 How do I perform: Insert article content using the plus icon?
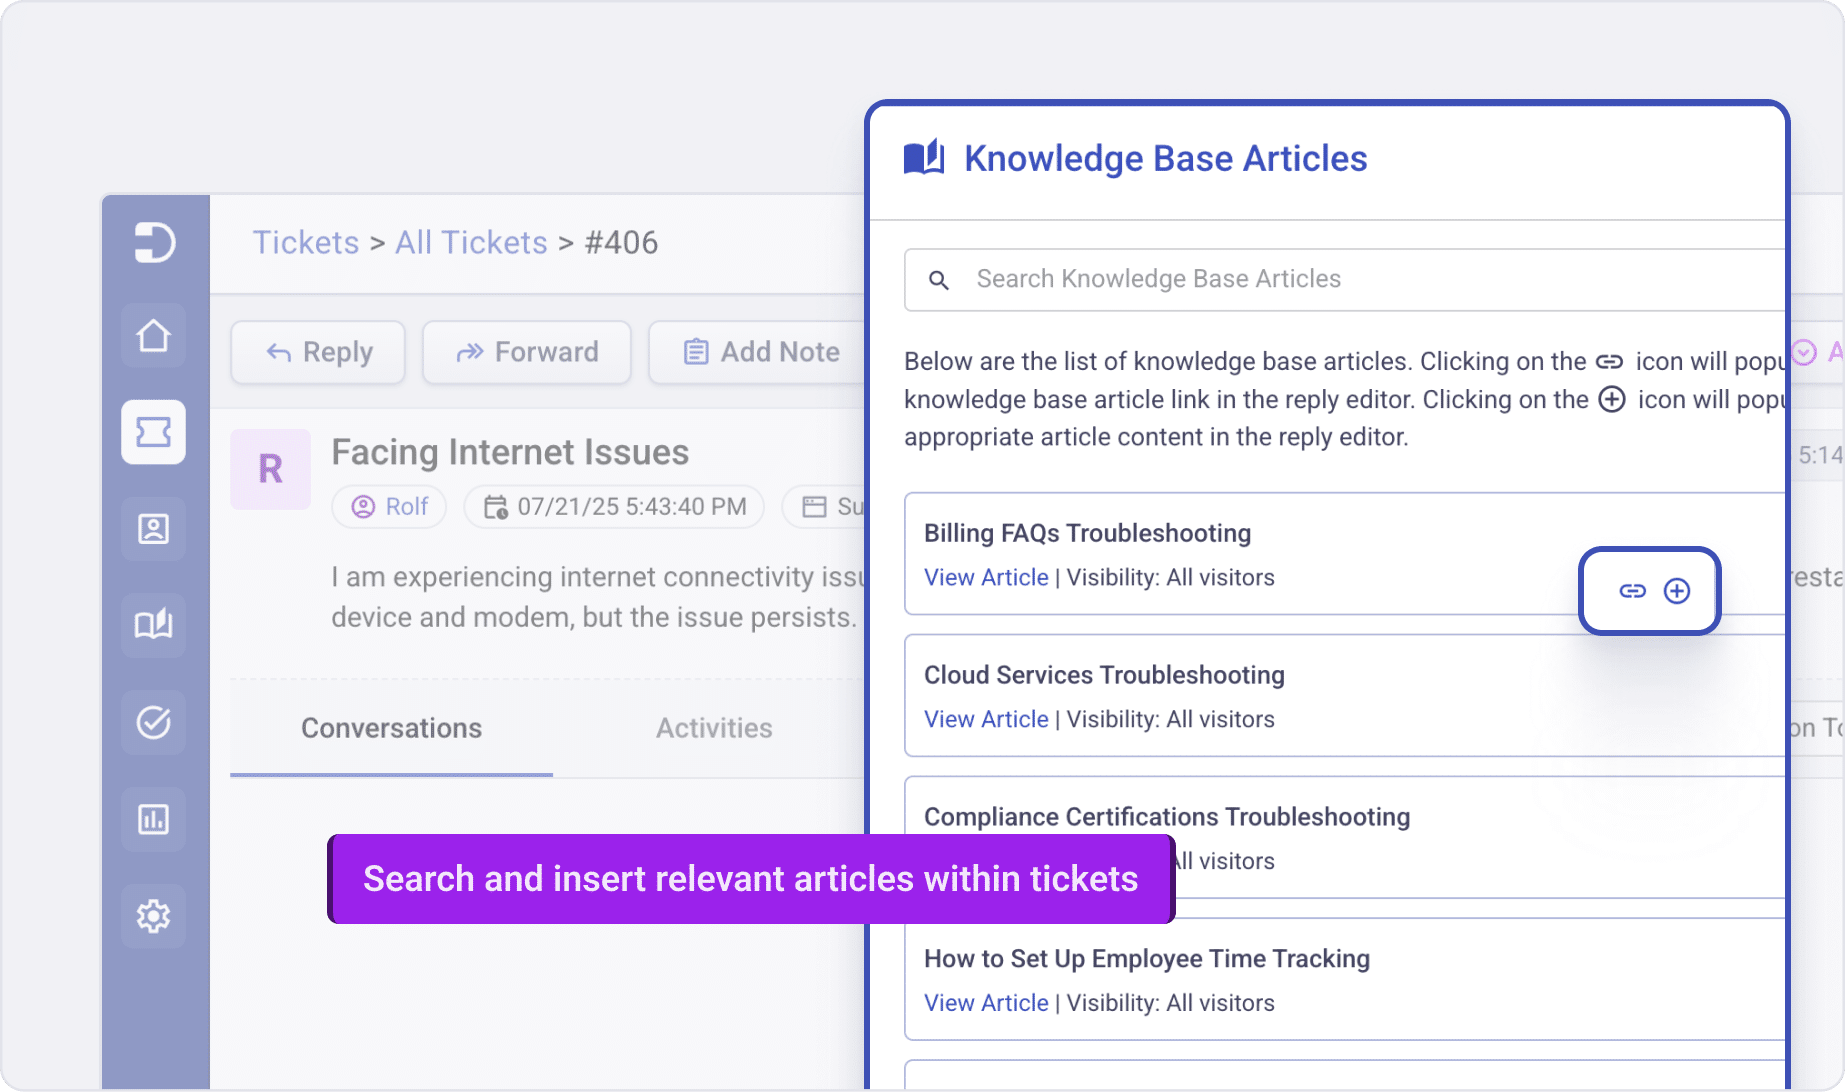coord(1676,590)
